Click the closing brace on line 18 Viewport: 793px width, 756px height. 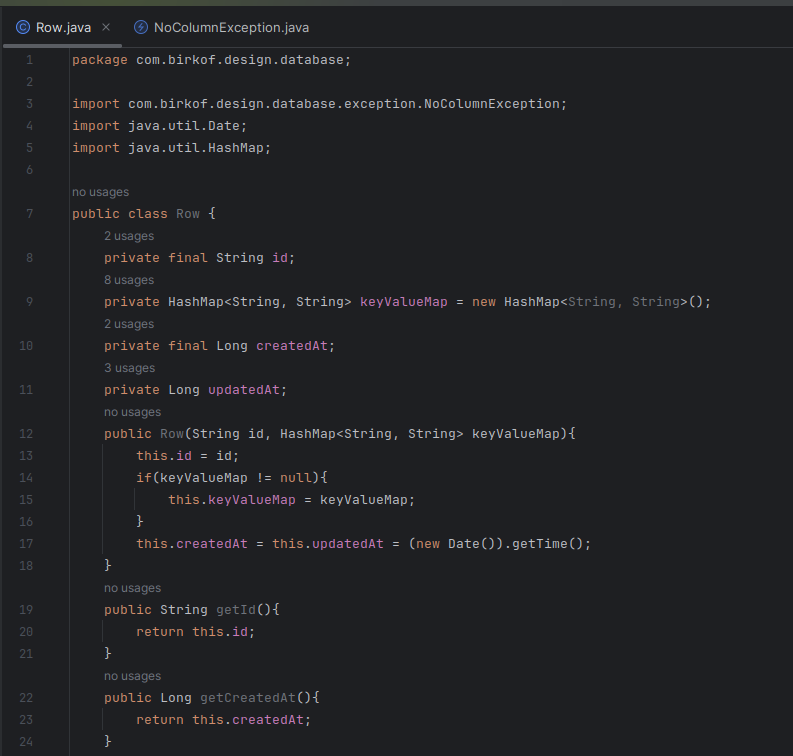(x=108, y=566)
